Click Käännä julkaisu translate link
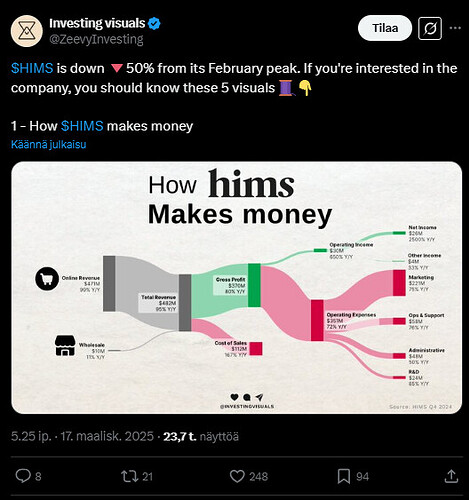Screen dimensions: 469x500 click(49, 144)
